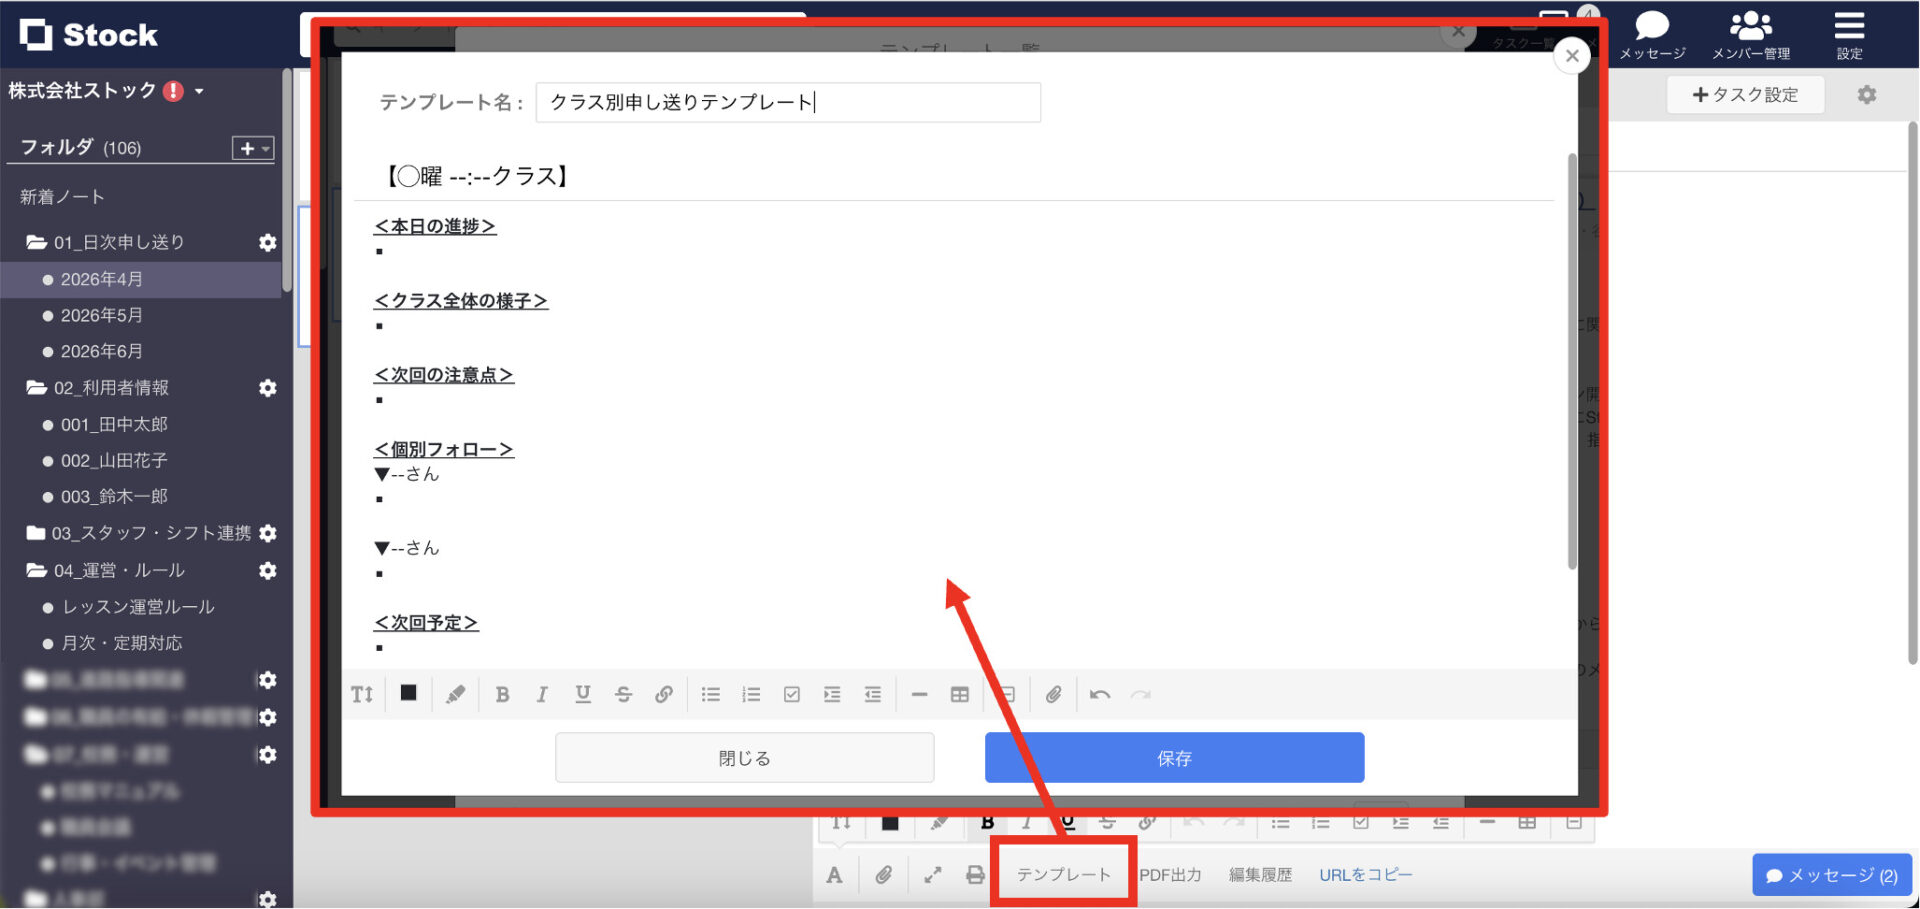1920x909 pixels.
Task: Open the text size selector Tt icon
Action: tap(362, 694)
